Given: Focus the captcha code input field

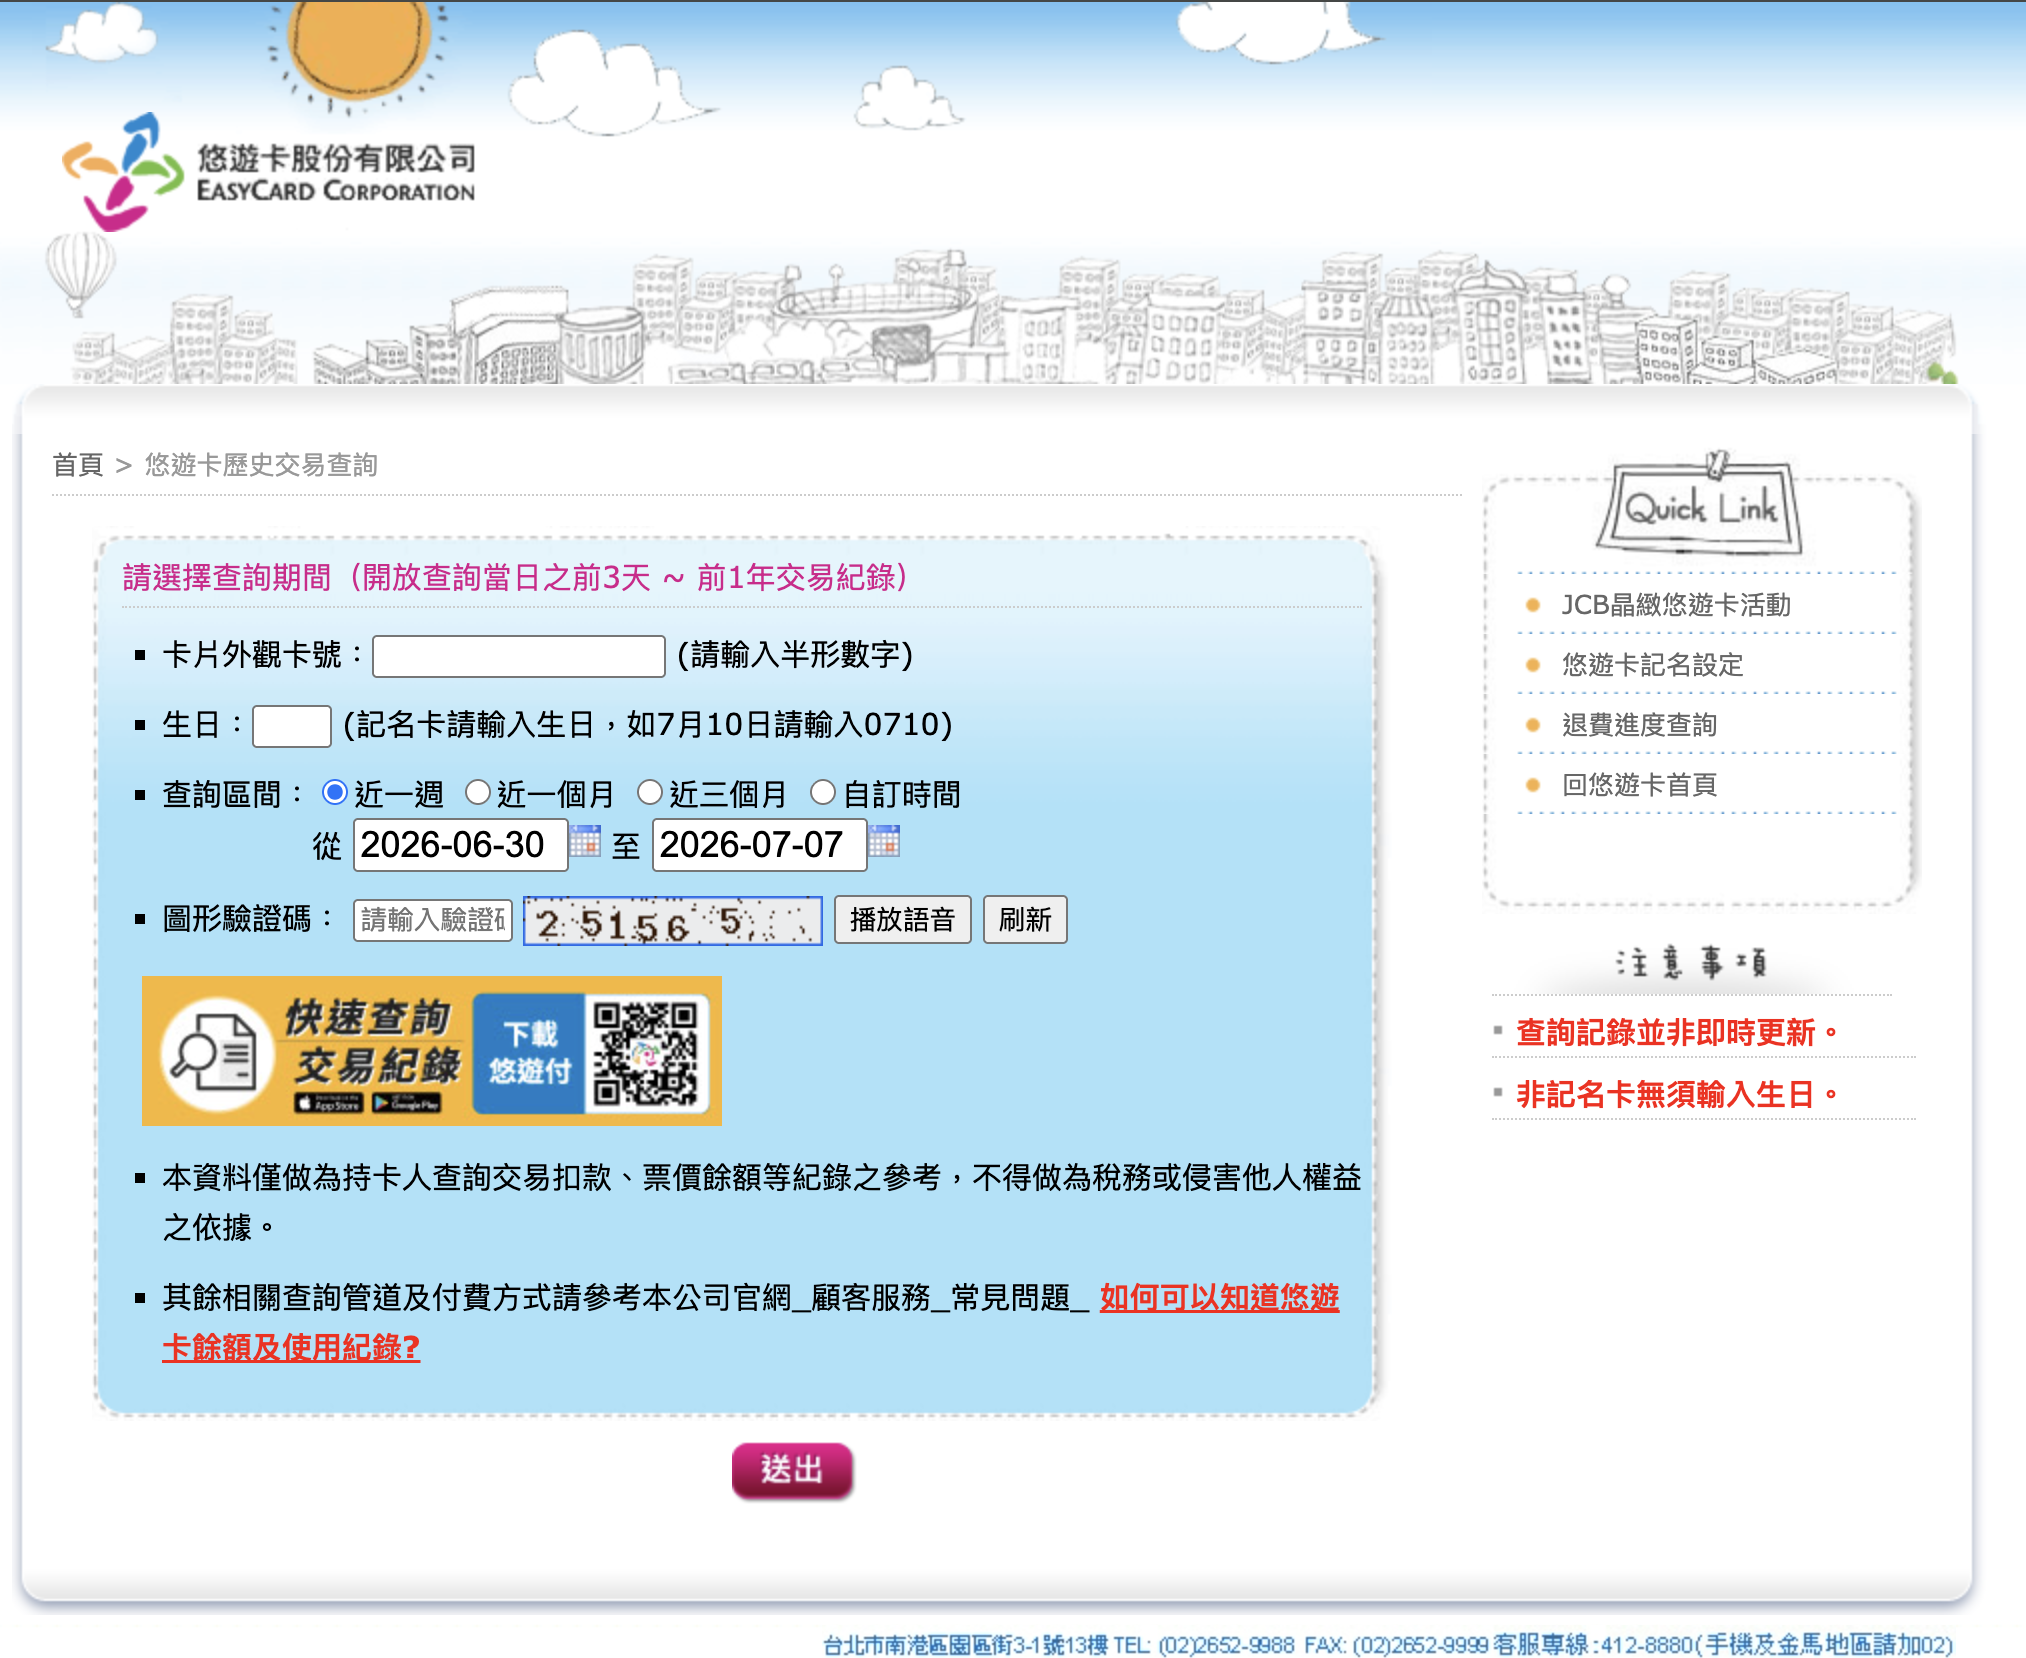Looking at the screenshot, I should (433, 920).
